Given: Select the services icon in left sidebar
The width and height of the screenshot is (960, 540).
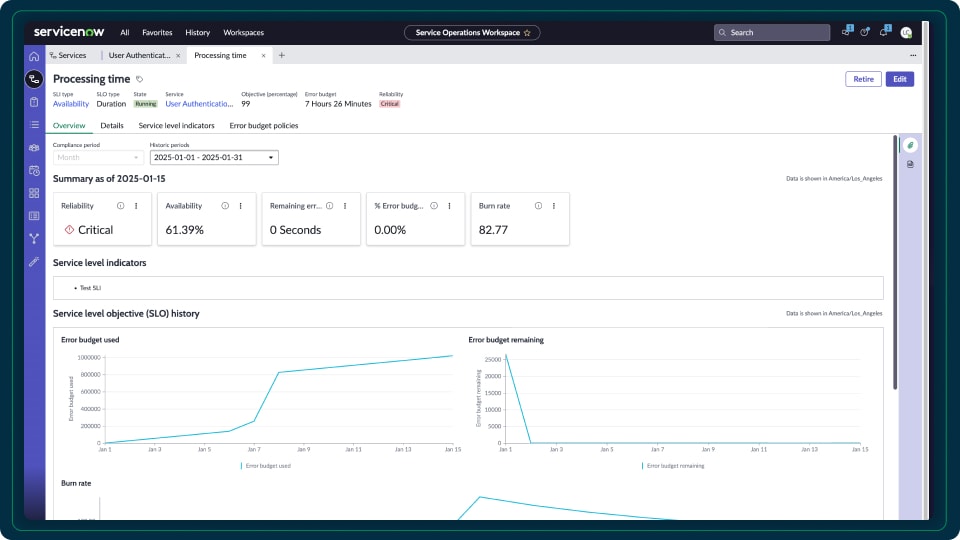Looking at the screenshot, I should pyautogui.click(x=34, y=79).
